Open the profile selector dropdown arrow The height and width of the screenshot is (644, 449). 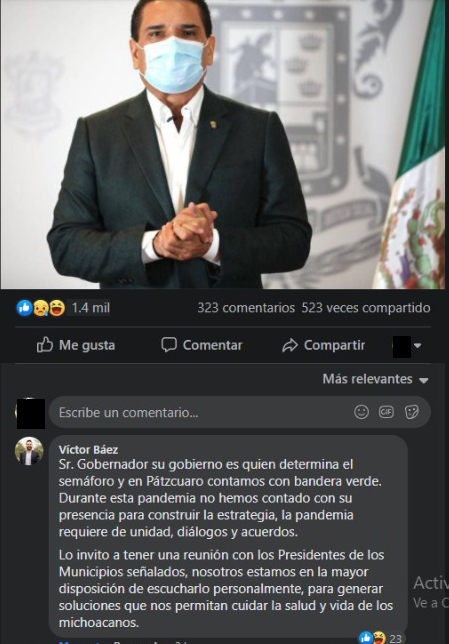(x=418, y=346)
